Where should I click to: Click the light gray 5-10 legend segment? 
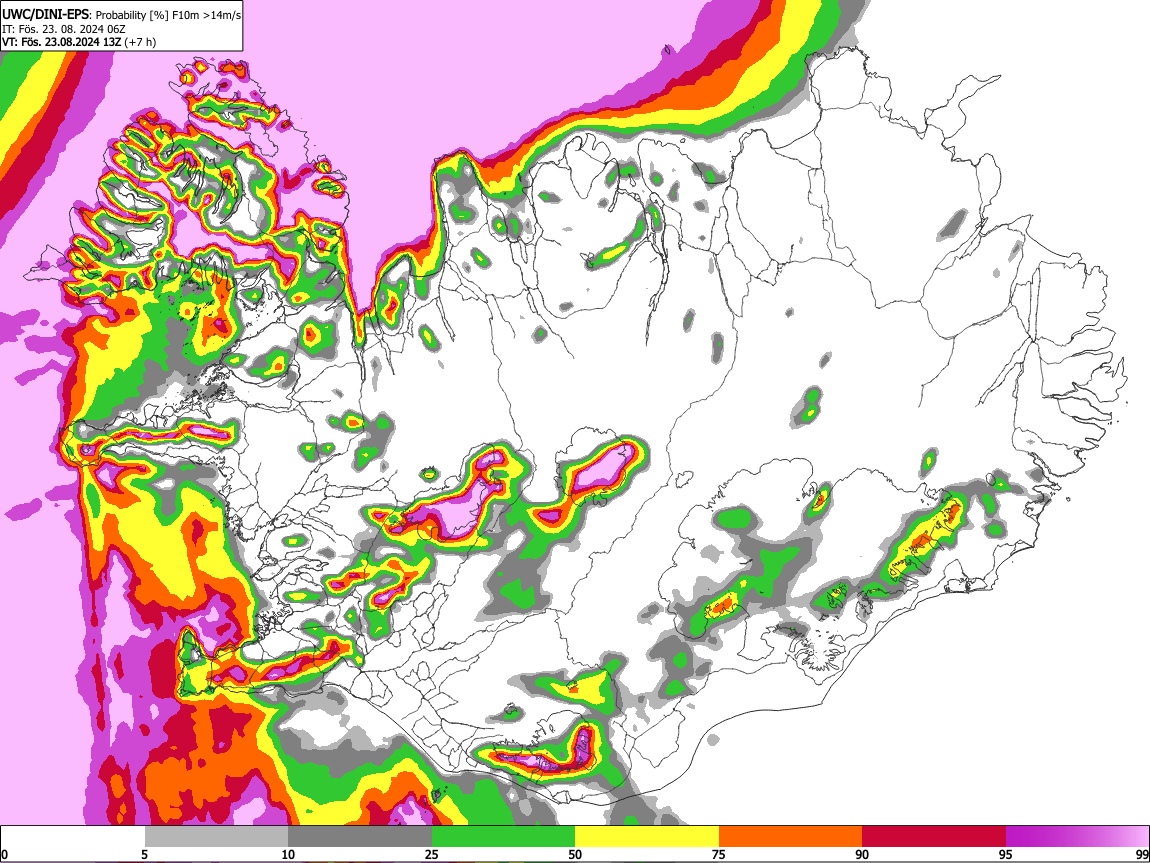(216, 836)
